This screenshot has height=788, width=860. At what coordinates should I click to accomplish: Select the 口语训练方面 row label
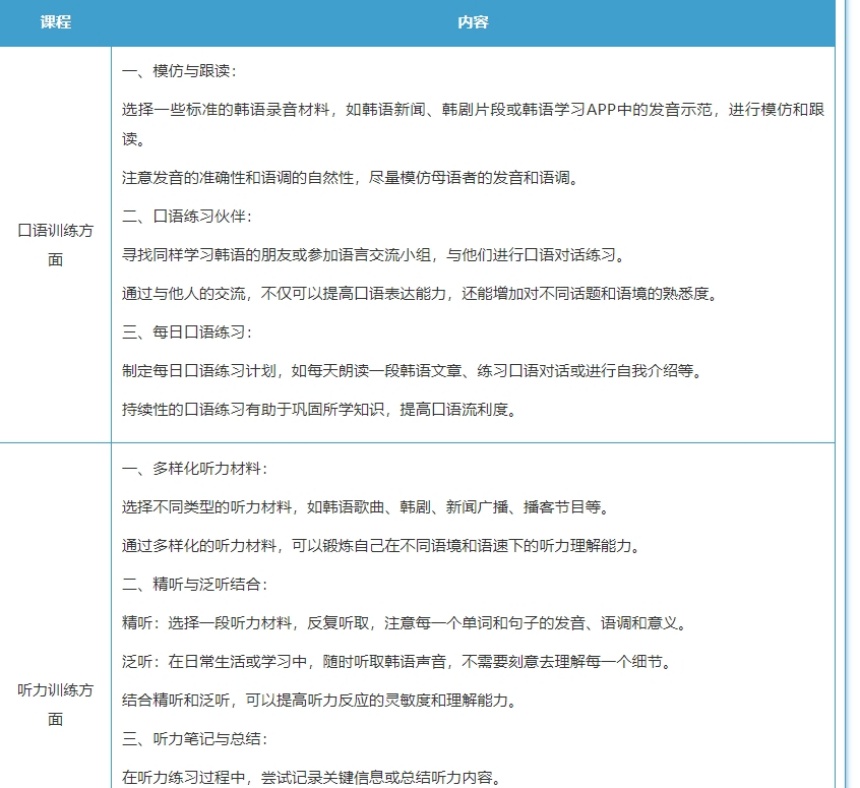point(55,245)
